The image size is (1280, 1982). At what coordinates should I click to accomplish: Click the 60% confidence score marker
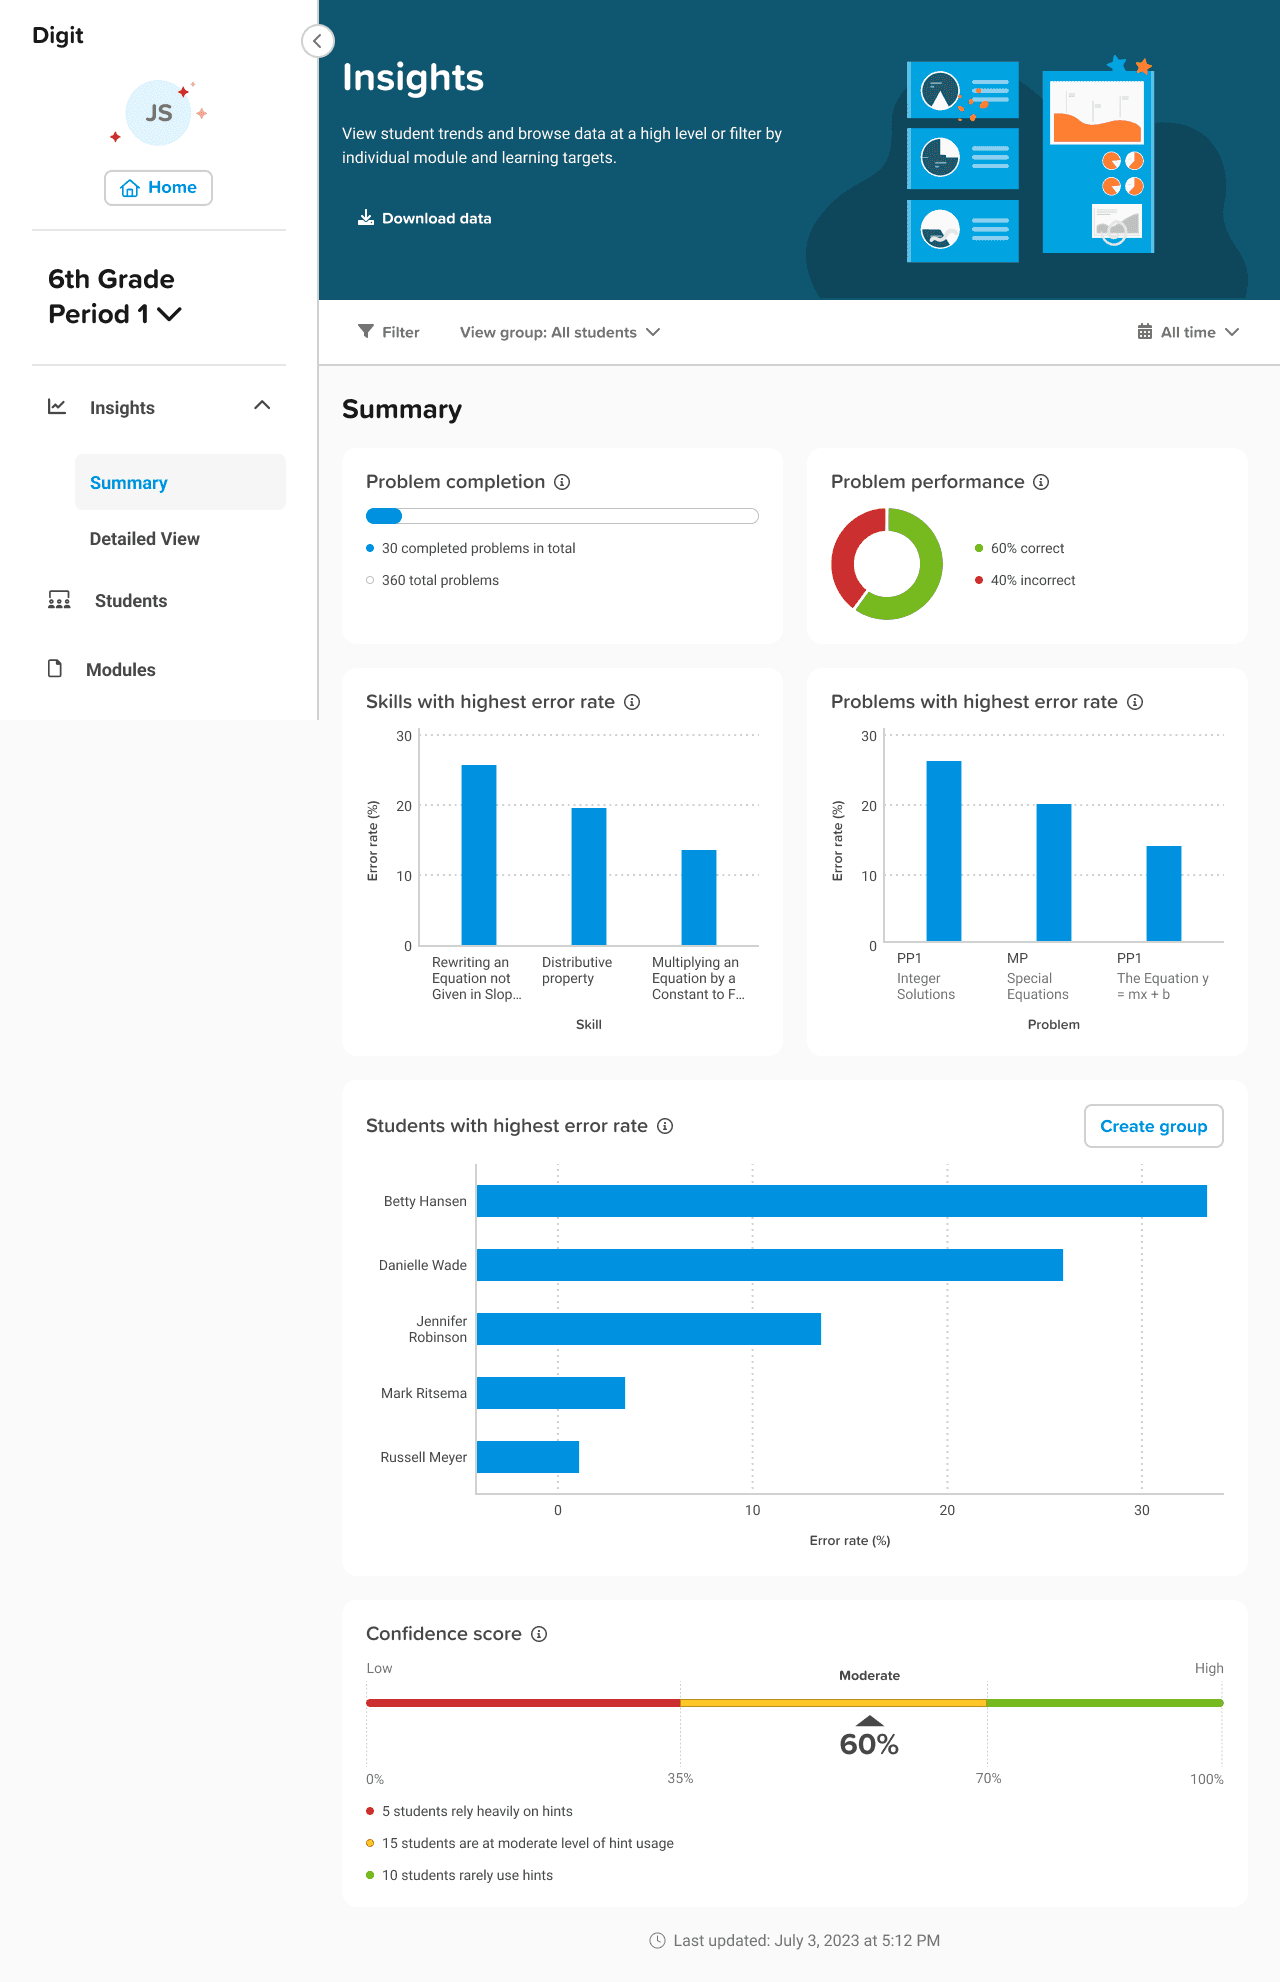tap(869, 1738)
